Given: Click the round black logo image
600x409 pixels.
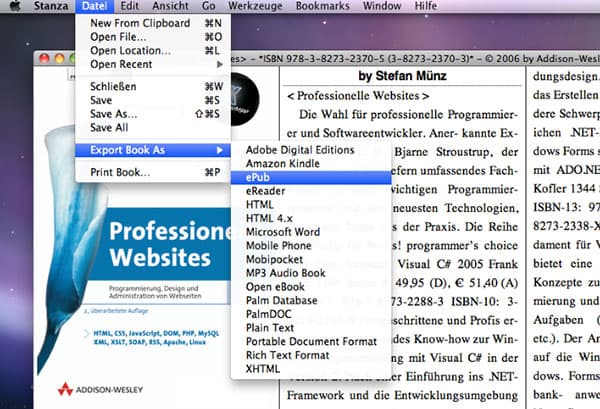Looking at the screenshot, I should click(244, 99).
